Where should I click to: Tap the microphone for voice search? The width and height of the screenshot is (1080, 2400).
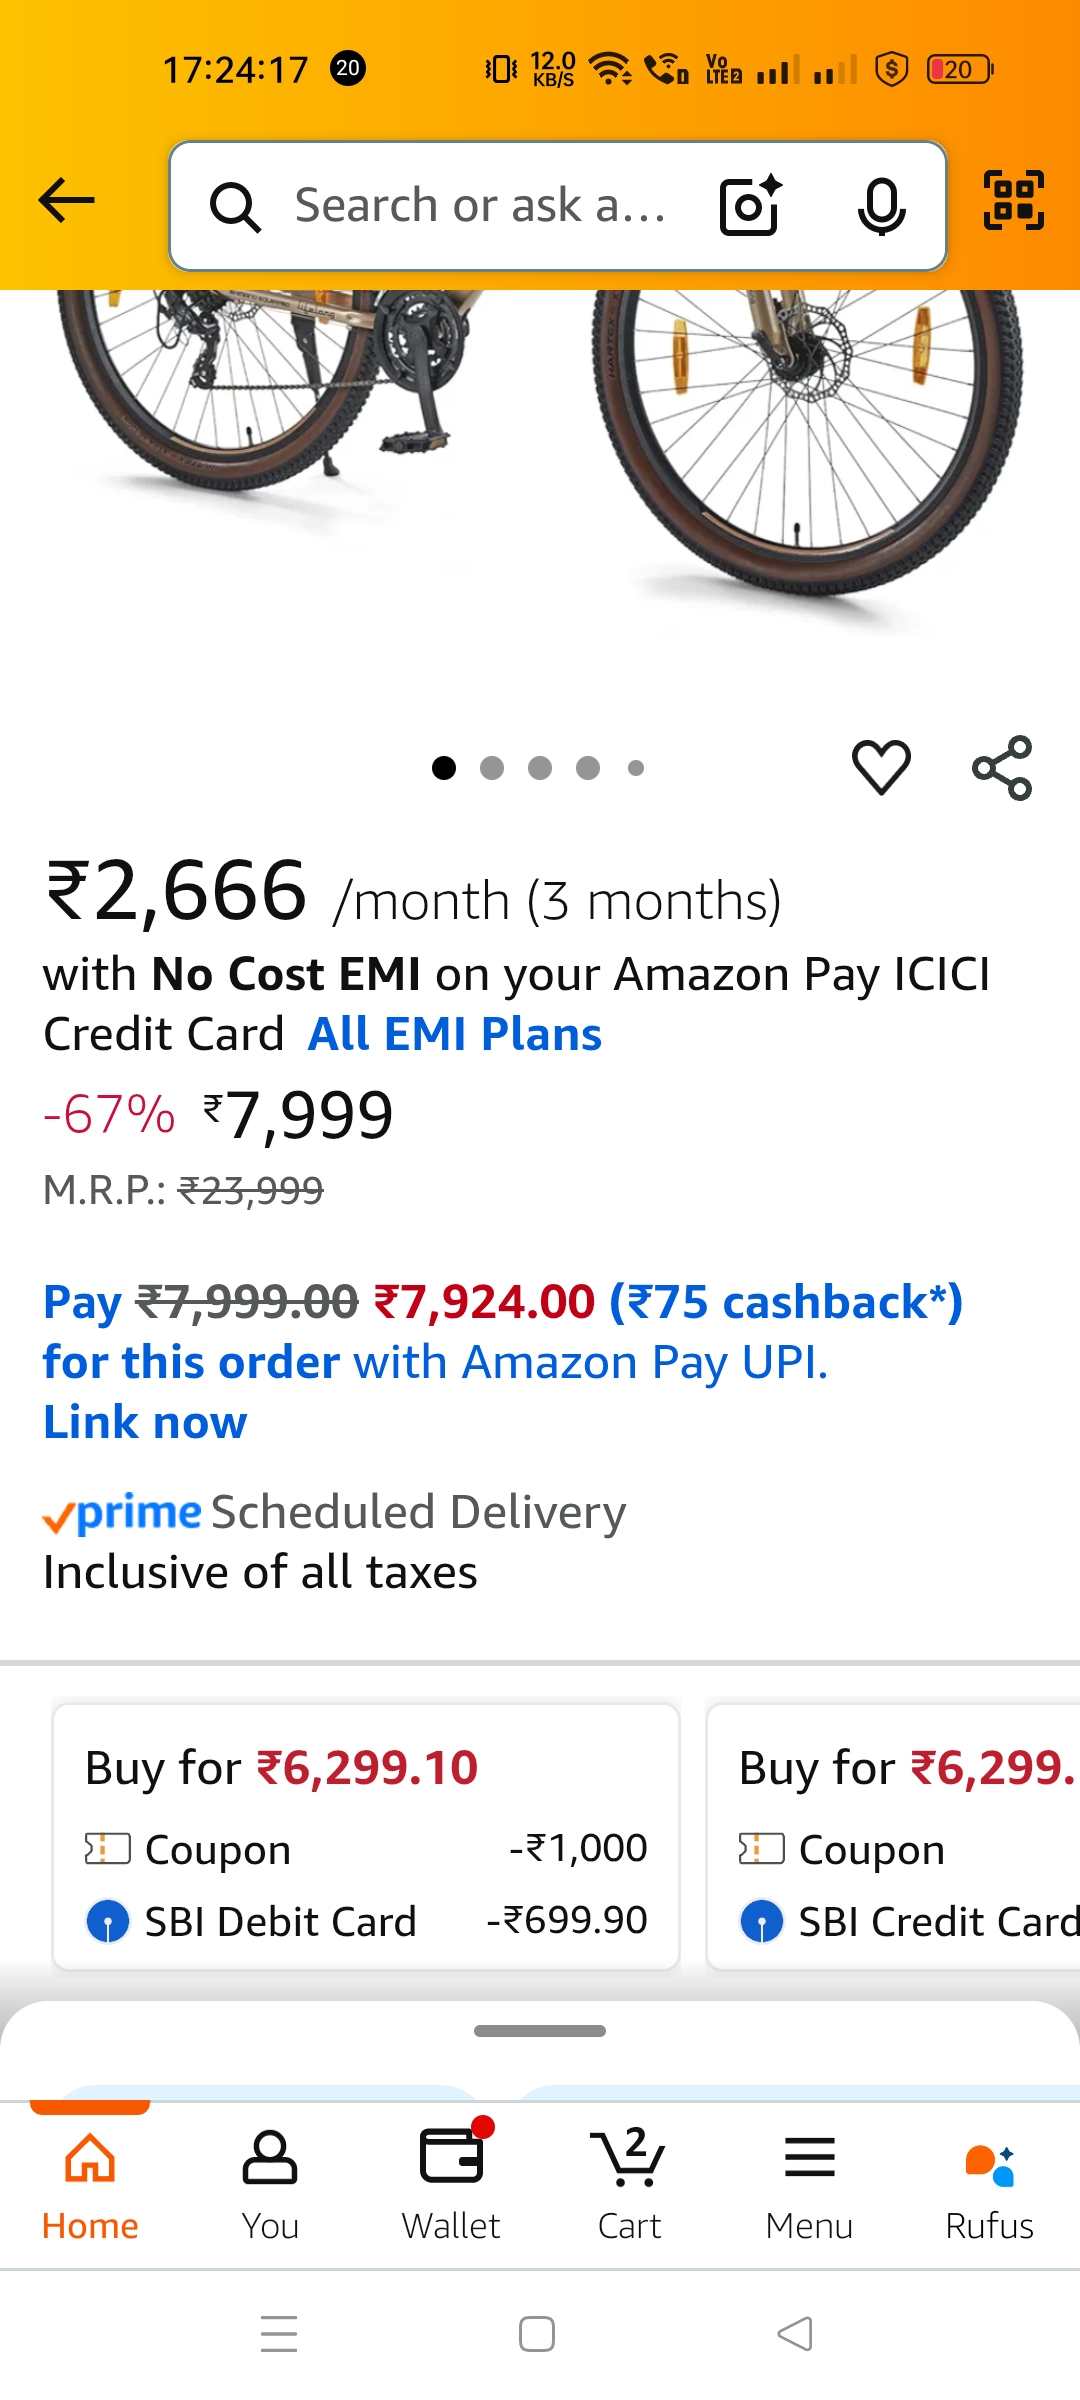tap(879, 205)
